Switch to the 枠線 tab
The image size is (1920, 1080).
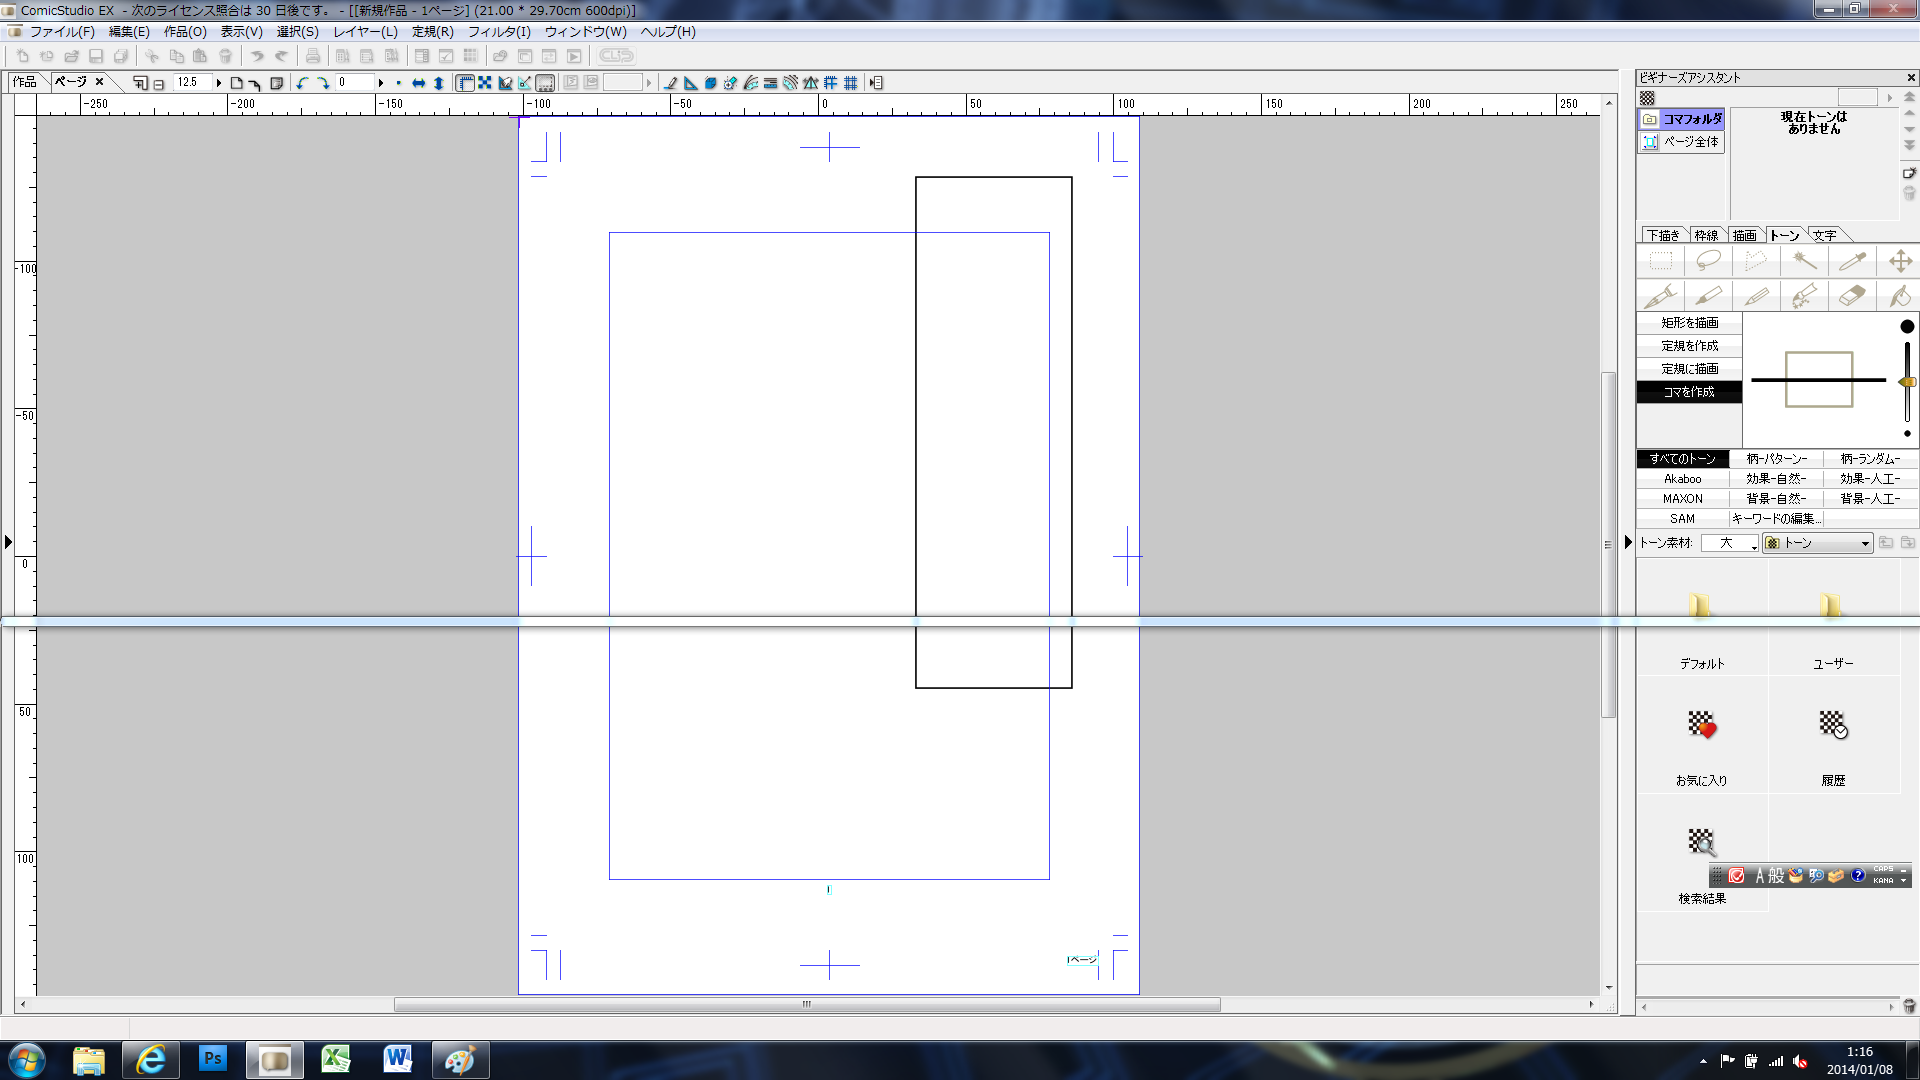pyautogui.click(x=1706, y=236)
